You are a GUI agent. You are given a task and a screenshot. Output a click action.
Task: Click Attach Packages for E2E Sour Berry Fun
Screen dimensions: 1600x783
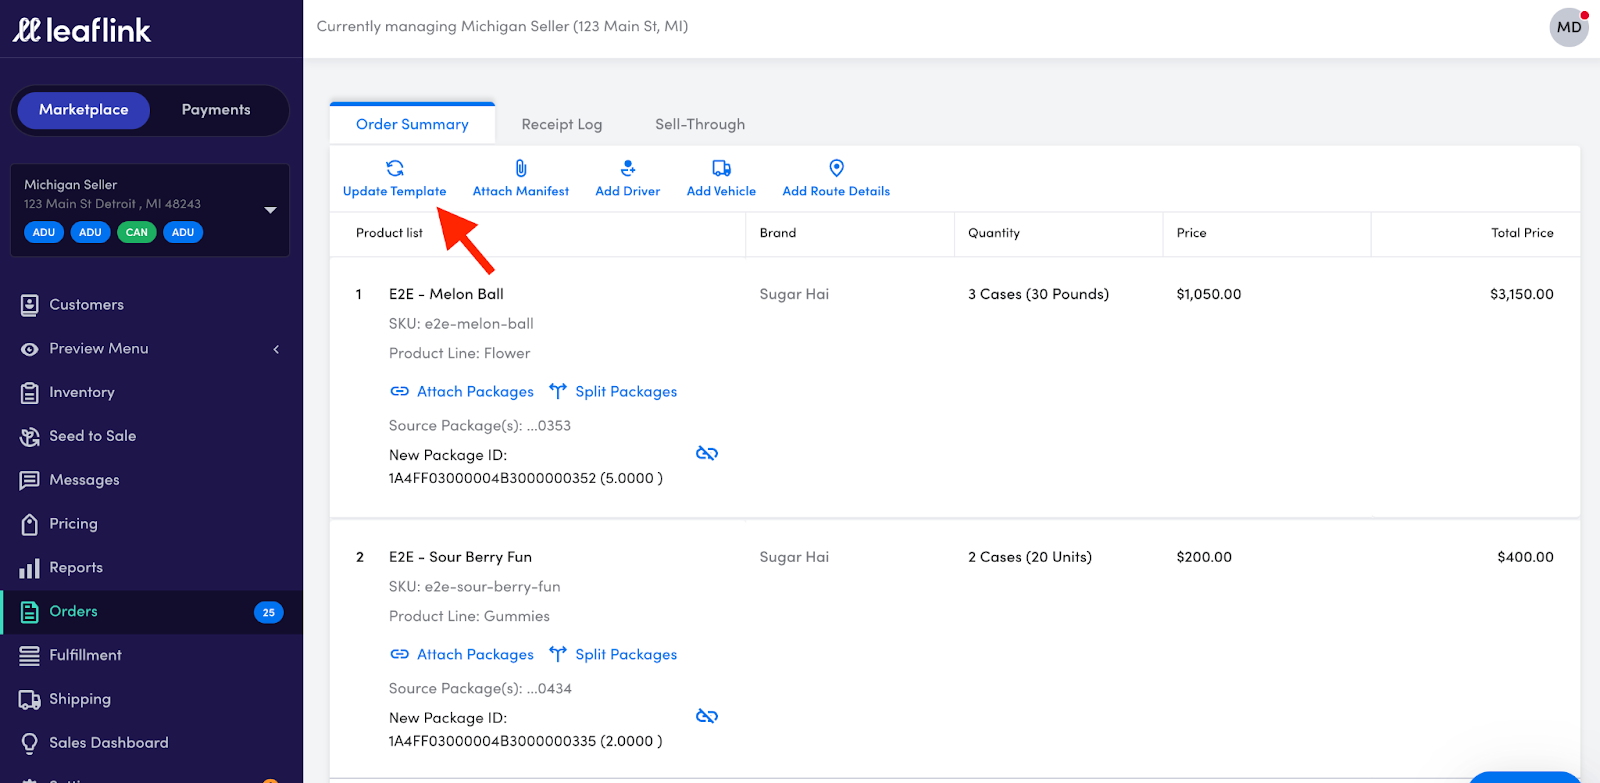(x=475, y=655)
